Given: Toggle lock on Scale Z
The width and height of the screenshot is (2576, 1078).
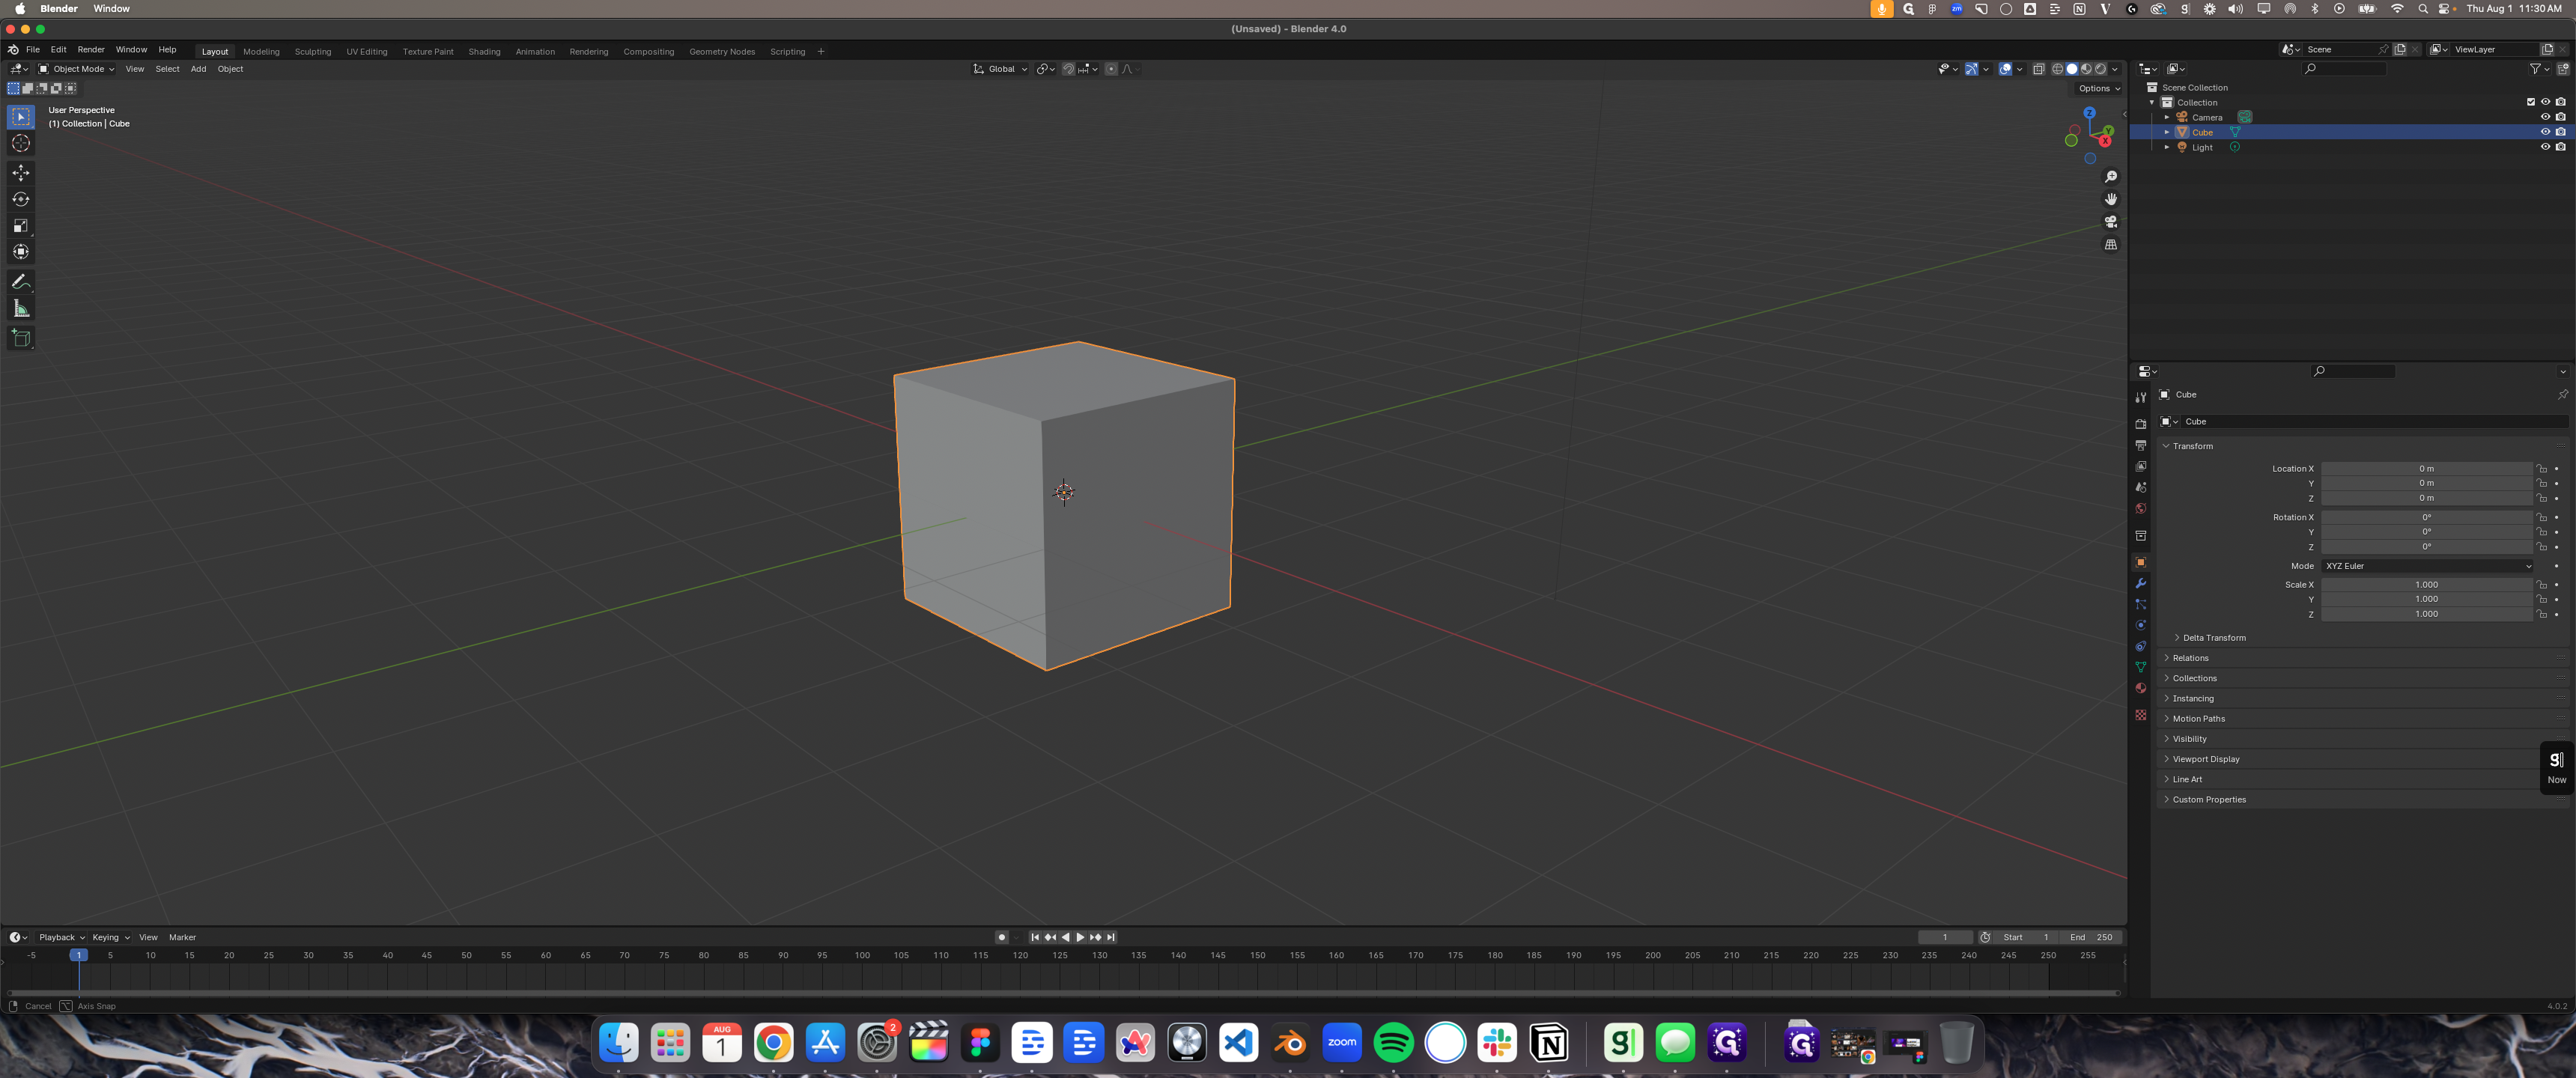Looking at the screenshot, I should pyautogui.click(x=2542, y=614).
